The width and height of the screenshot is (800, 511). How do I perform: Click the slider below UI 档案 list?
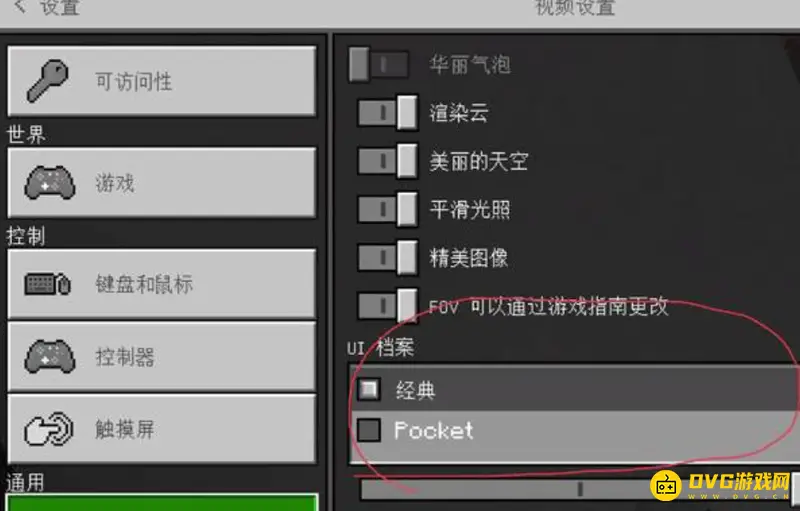pyautogui.click(x=577, y=489)
